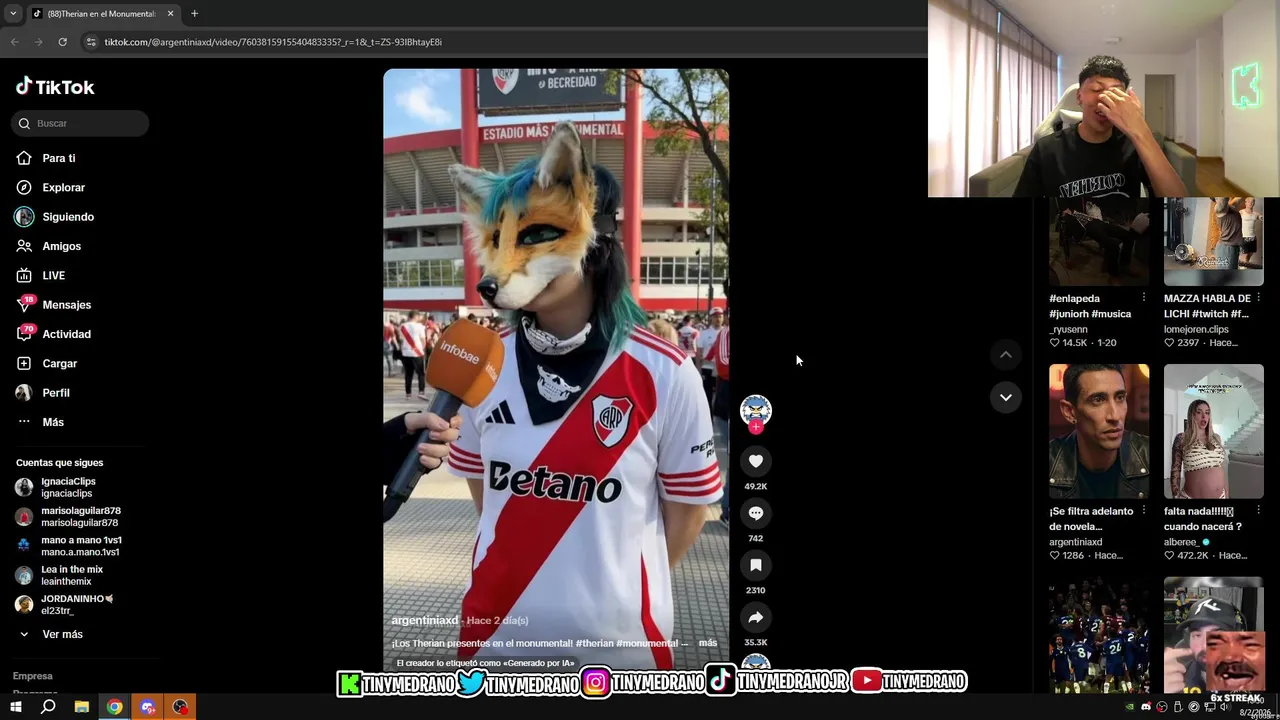
Task: Open Windows taskbar search
Action: pos(48,707)
